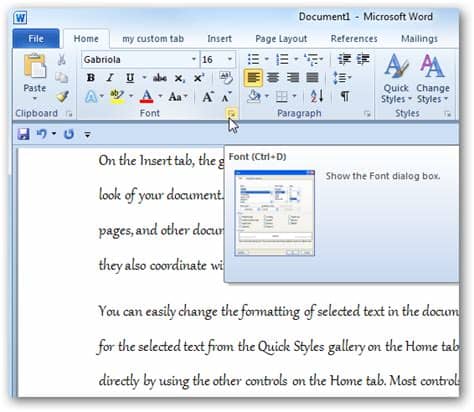
Task: Click the Borders icon
Action: pos(282,97)
